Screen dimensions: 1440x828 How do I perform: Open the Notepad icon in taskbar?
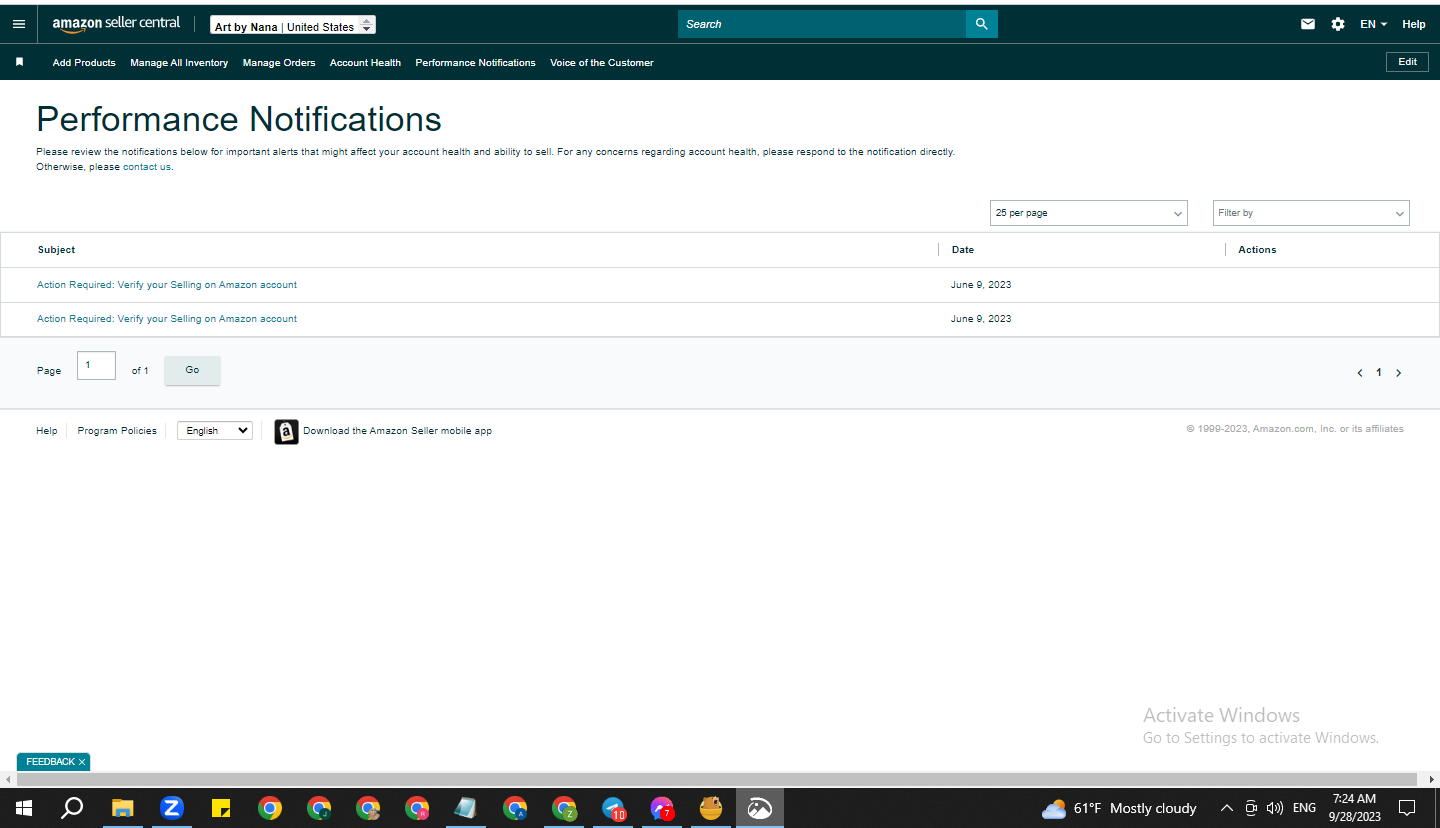pyautogui.click(x=465, y=808)
